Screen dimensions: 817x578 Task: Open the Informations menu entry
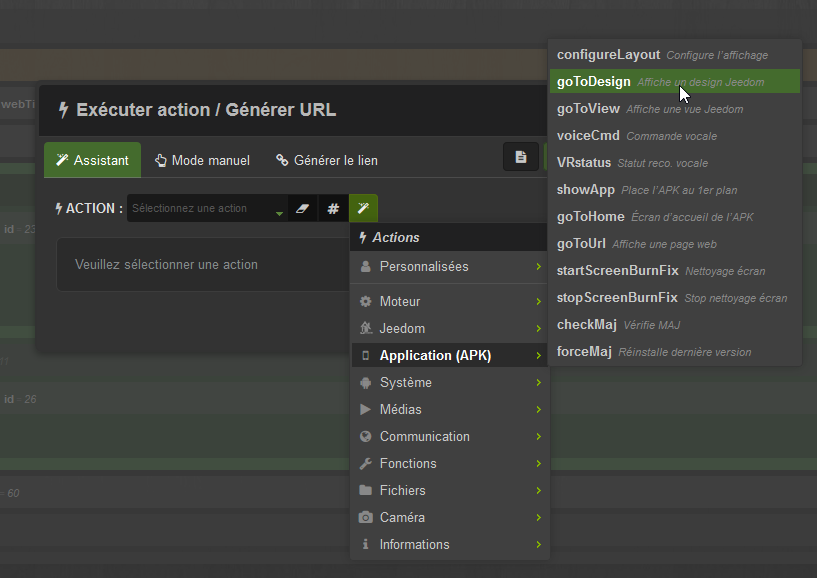(450, 544)
